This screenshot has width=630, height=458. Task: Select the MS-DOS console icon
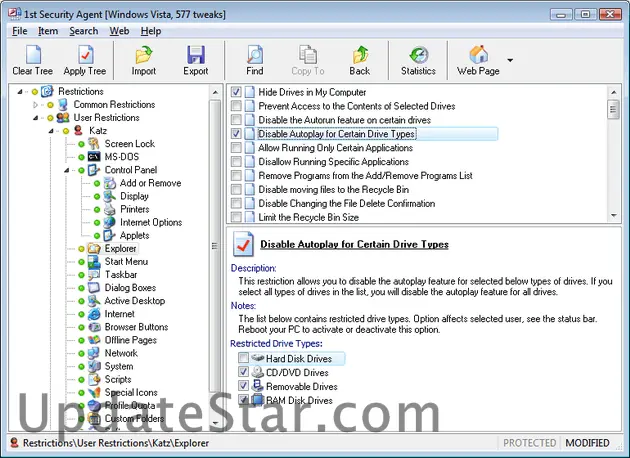[94, 157]
